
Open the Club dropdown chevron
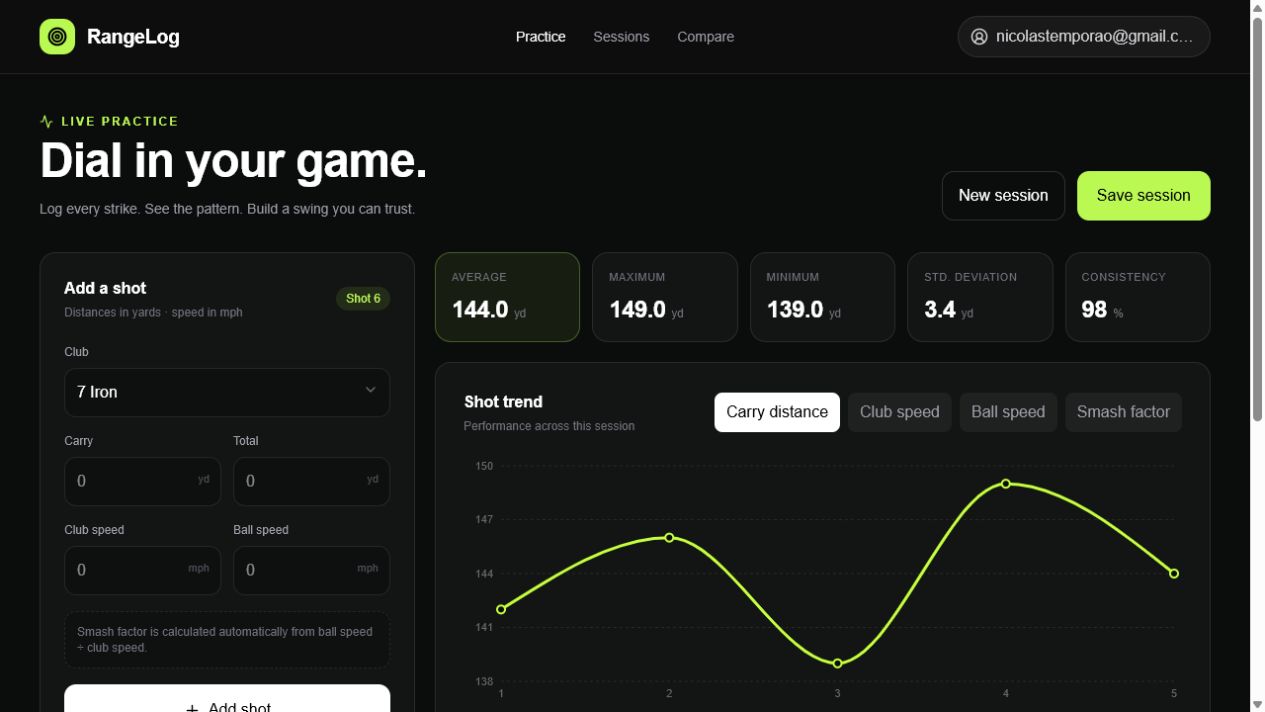tap(370, 391)
